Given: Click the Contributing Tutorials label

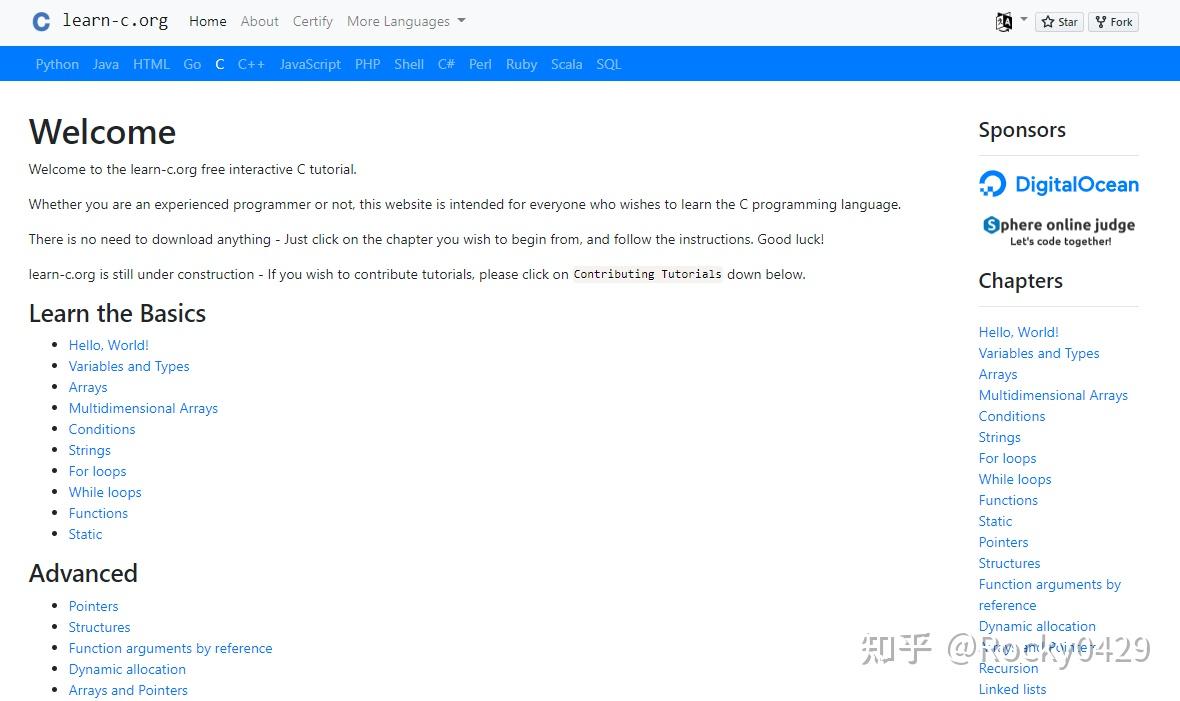Looking at the screenshot, I should 646,273.
